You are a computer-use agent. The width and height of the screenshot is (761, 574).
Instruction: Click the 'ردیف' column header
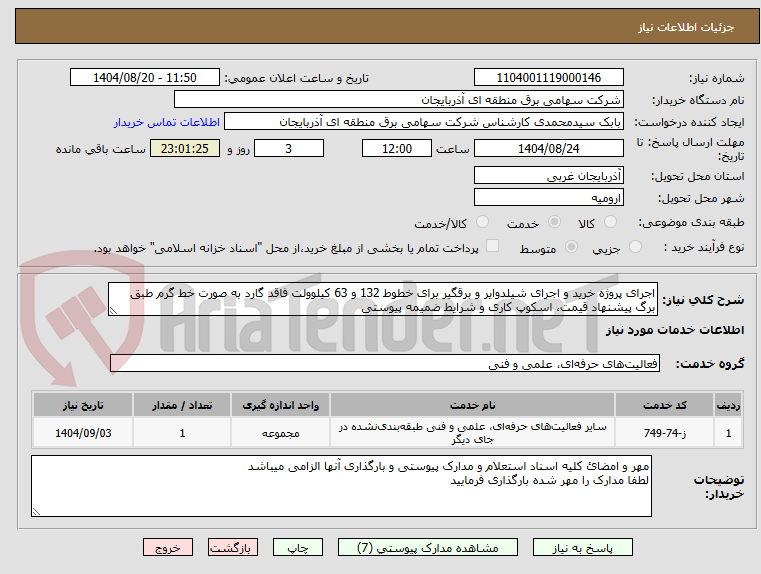coord(728,405)
